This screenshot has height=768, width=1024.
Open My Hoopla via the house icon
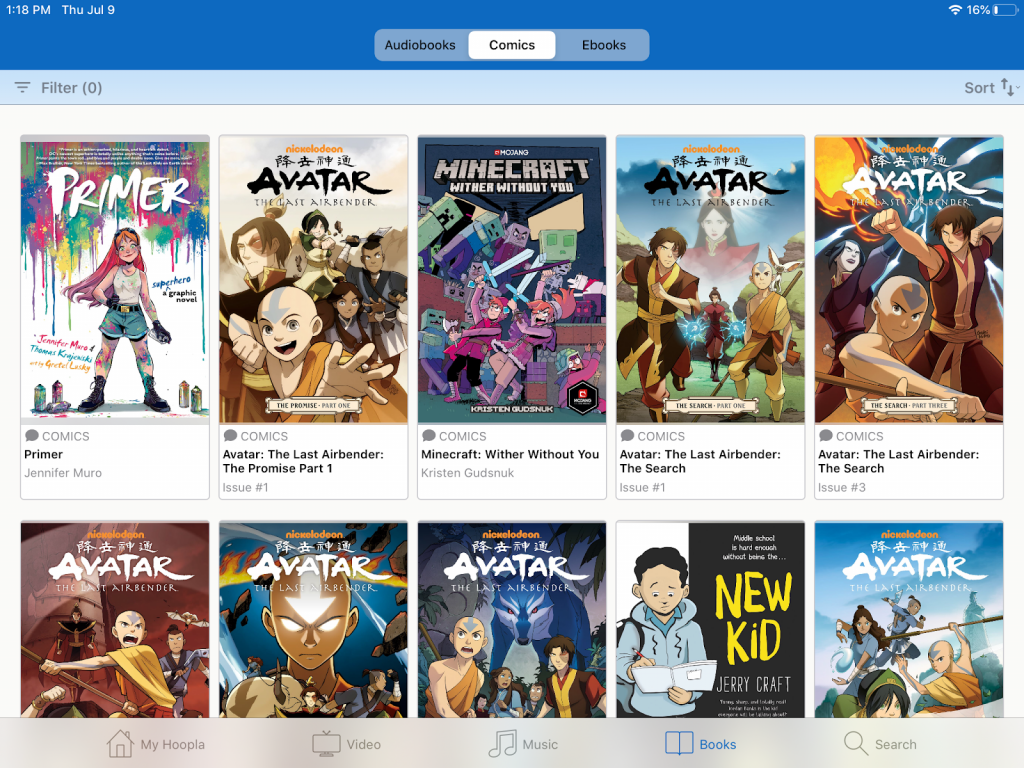120,744
